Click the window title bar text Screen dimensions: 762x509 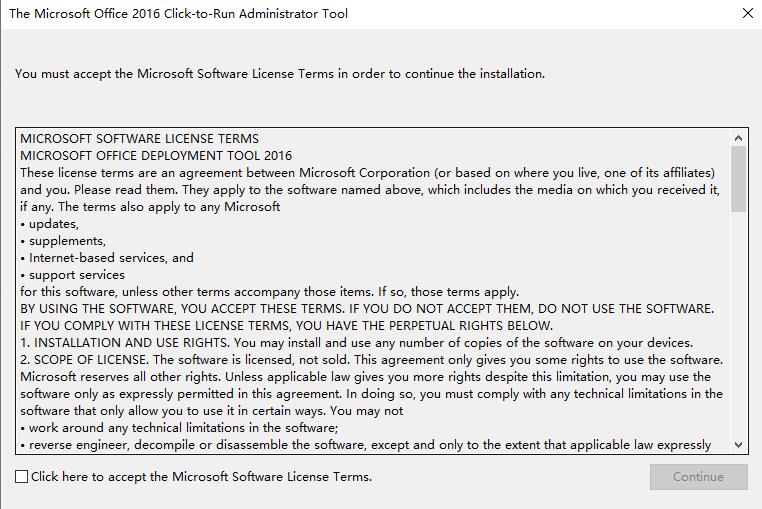click(x=178, y=14)
